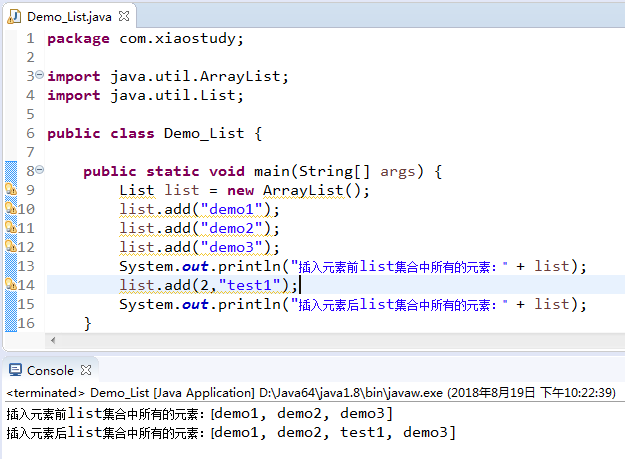
Task: Click the warning marker on line 11
Action: point(11,227)
